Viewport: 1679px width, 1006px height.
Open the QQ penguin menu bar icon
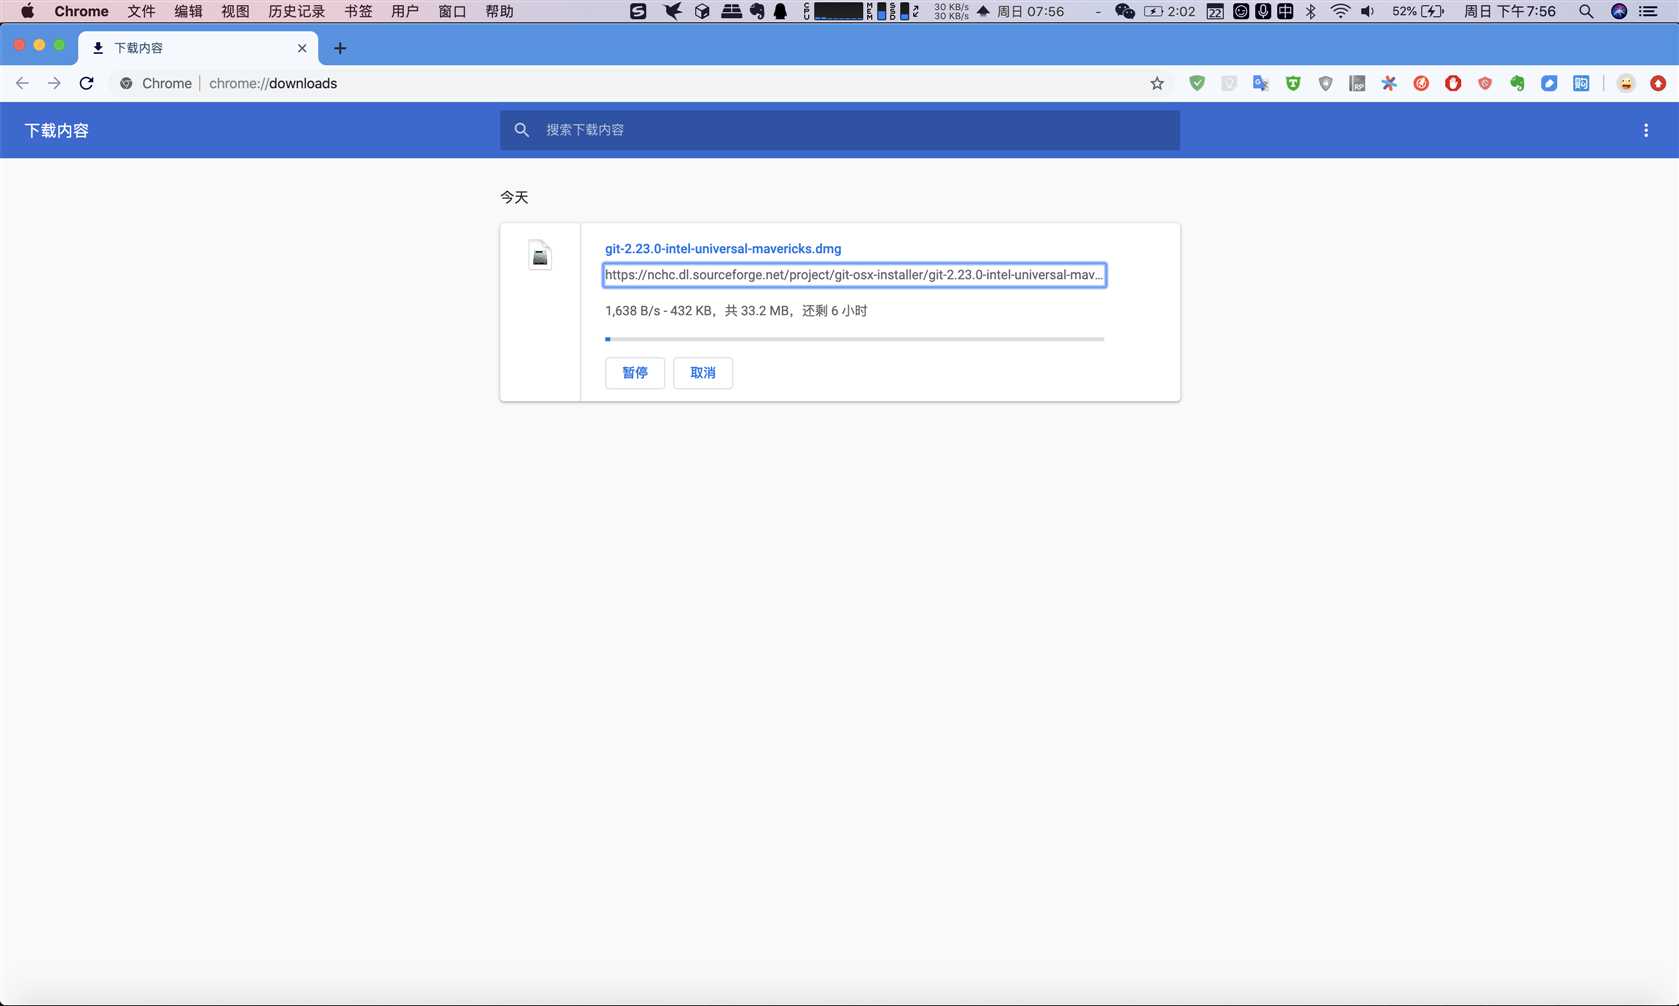pos(780,12)
